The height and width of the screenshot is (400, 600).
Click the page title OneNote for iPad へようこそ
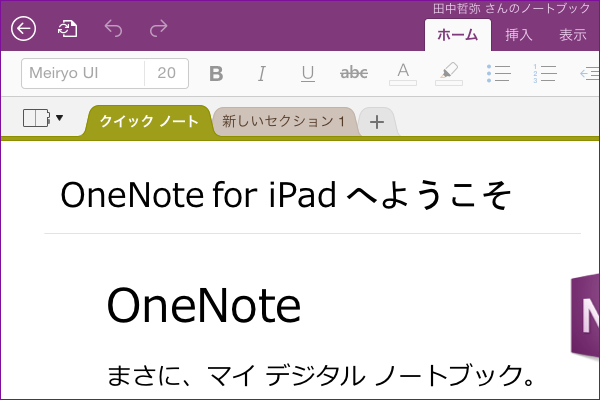(x=286, y=195)
